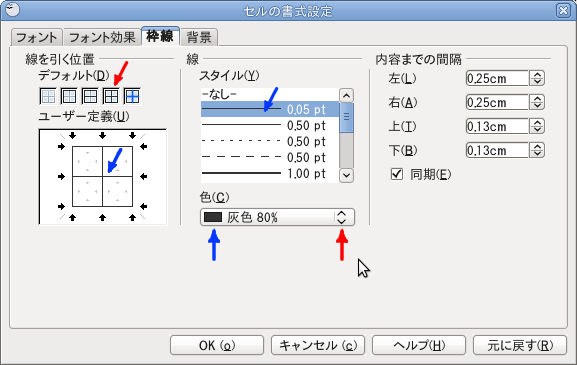Select the outer box border preset icon
This screenshot has height=365, width=577.
tap(69, 96)
